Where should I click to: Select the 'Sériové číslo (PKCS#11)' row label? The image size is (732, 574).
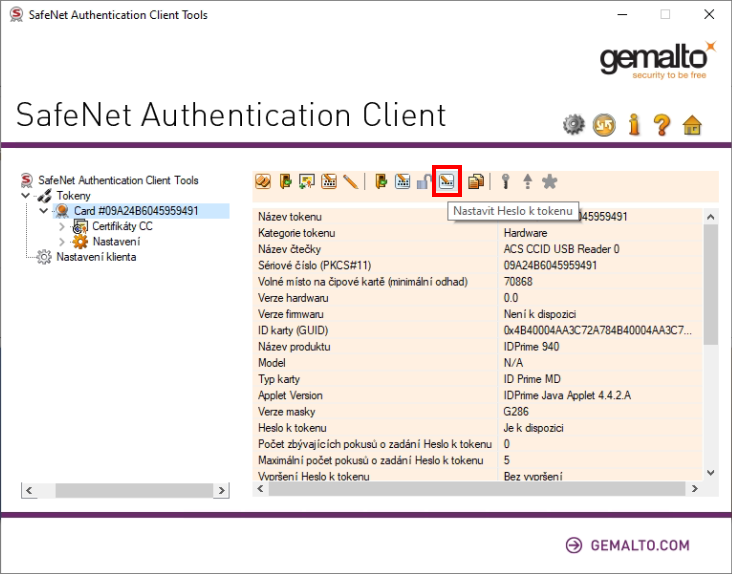[315, 266]
